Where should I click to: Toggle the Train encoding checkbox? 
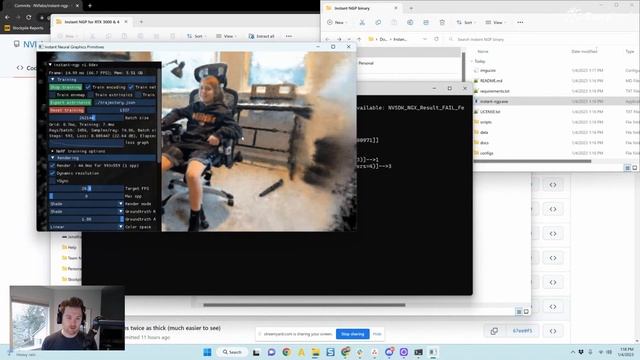pyautogui.click(x=88, y=87)
